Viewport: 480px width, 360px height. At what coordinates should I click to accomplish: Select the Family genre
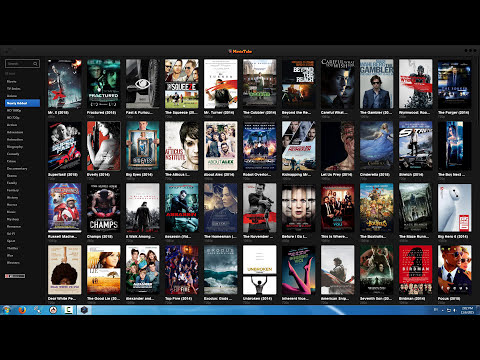[12, 183]
